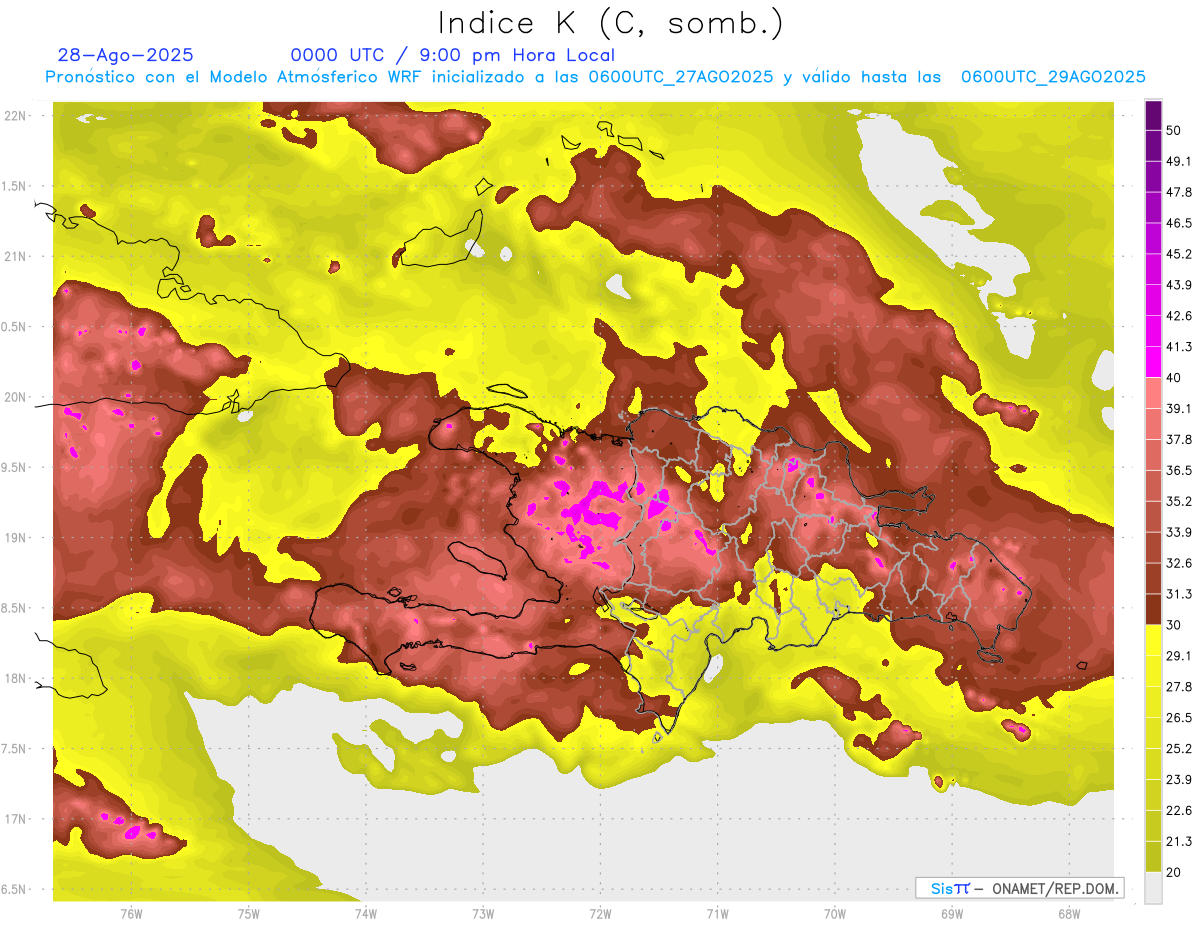Click the "Indice K (C, somb.)" map title
The height and width of the screenshot is (927, 1200).
point(610,22)
